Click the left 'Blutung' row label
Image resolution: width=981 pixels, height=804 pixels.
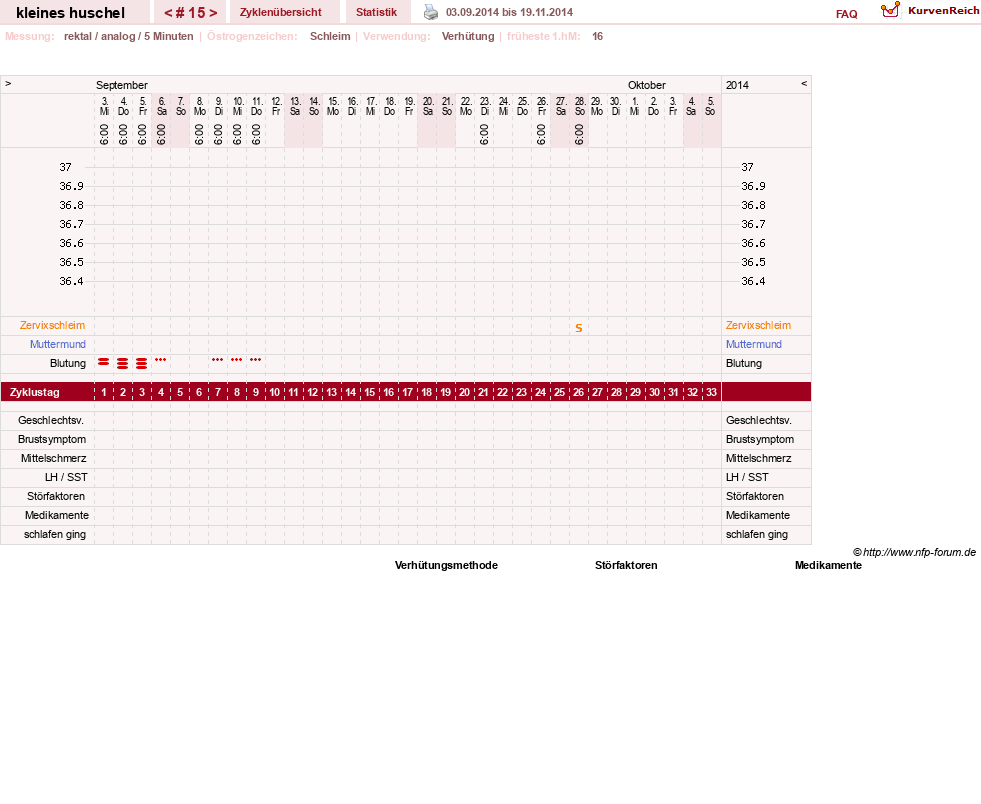68,364
